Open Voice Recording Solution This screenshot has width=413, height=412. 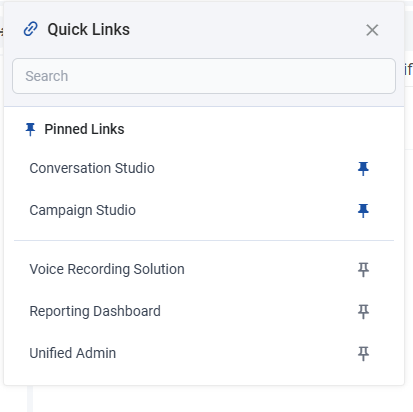(x=107, y=269)
